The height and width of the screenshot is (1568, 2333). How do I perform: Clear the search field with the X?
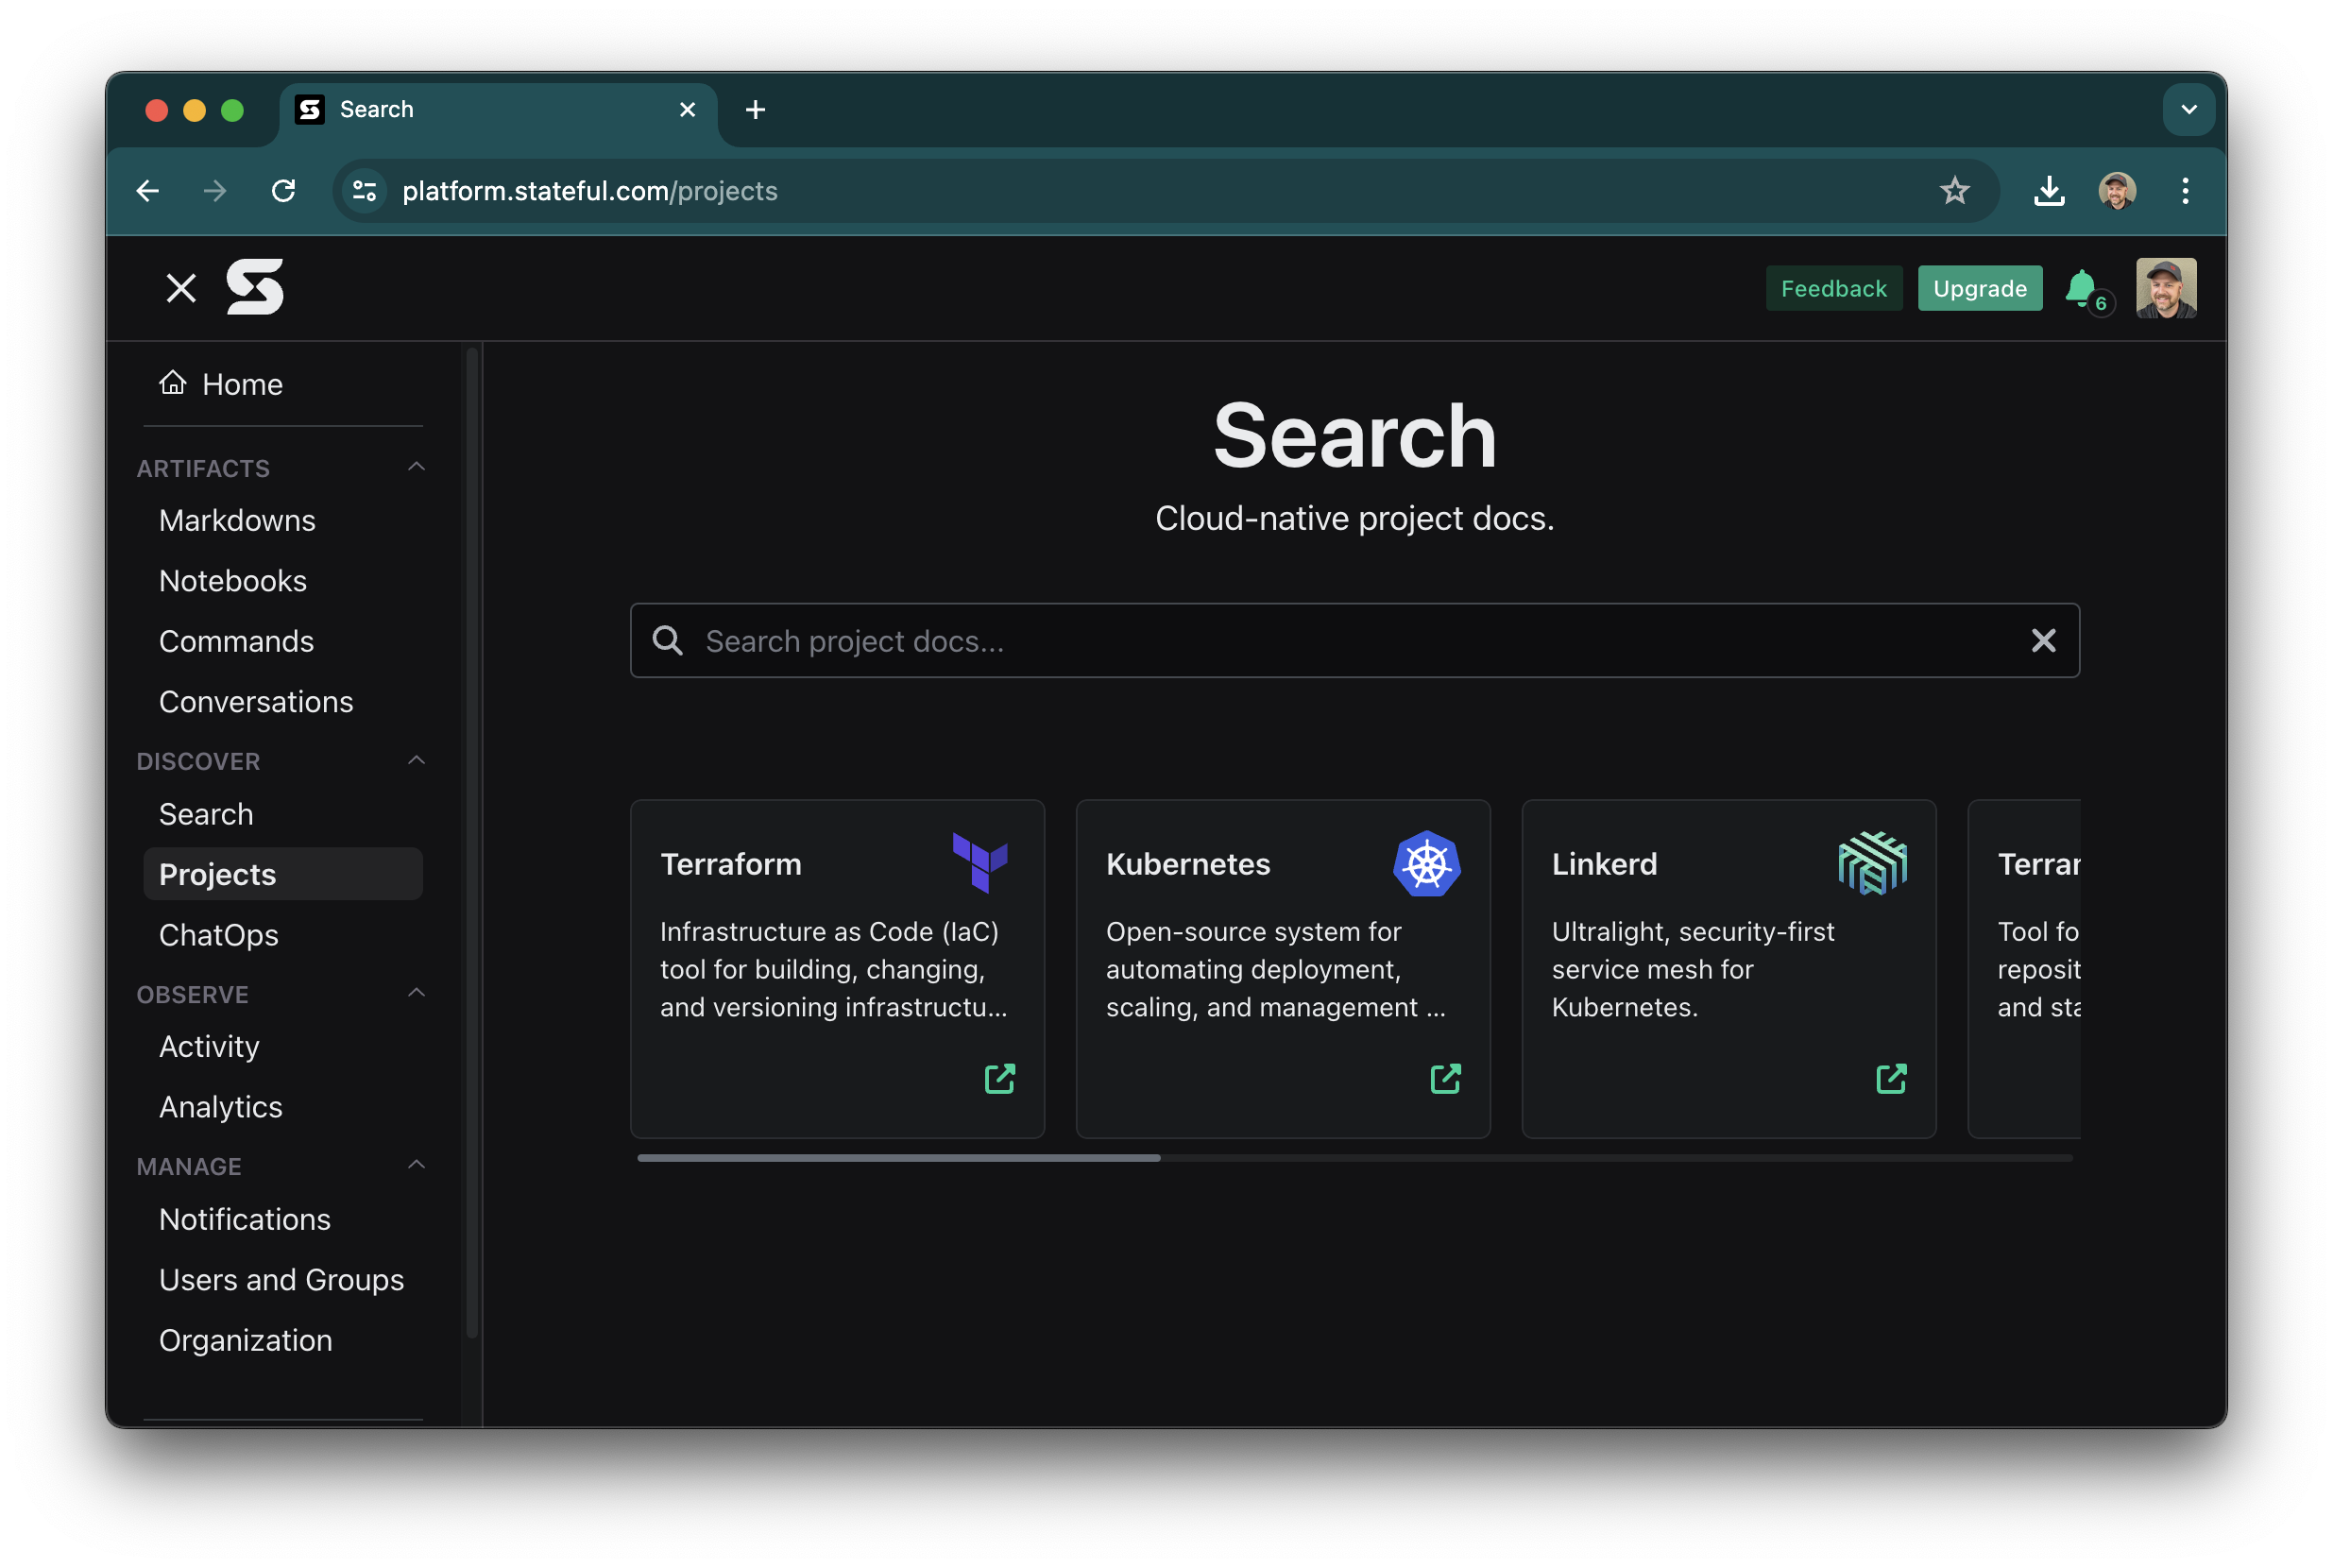click(2043, 640)
